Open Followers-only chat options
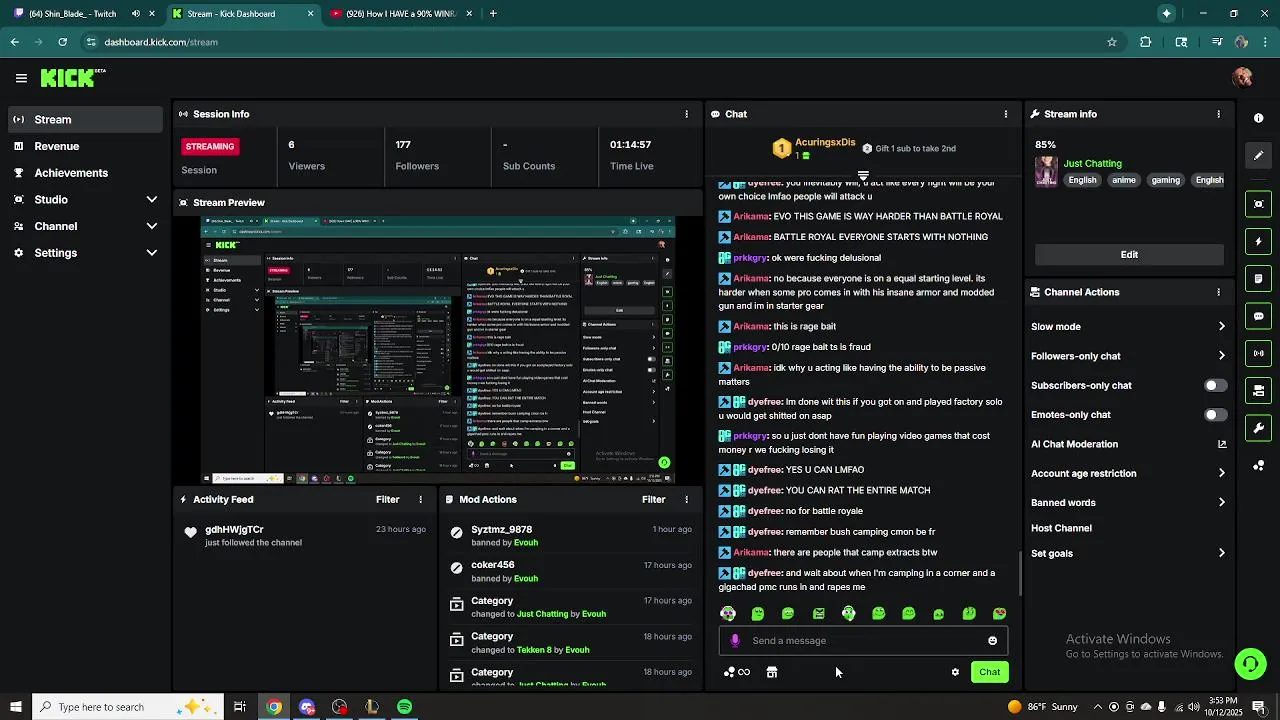The image size is (1280, 720). (x=1128, y=356)
